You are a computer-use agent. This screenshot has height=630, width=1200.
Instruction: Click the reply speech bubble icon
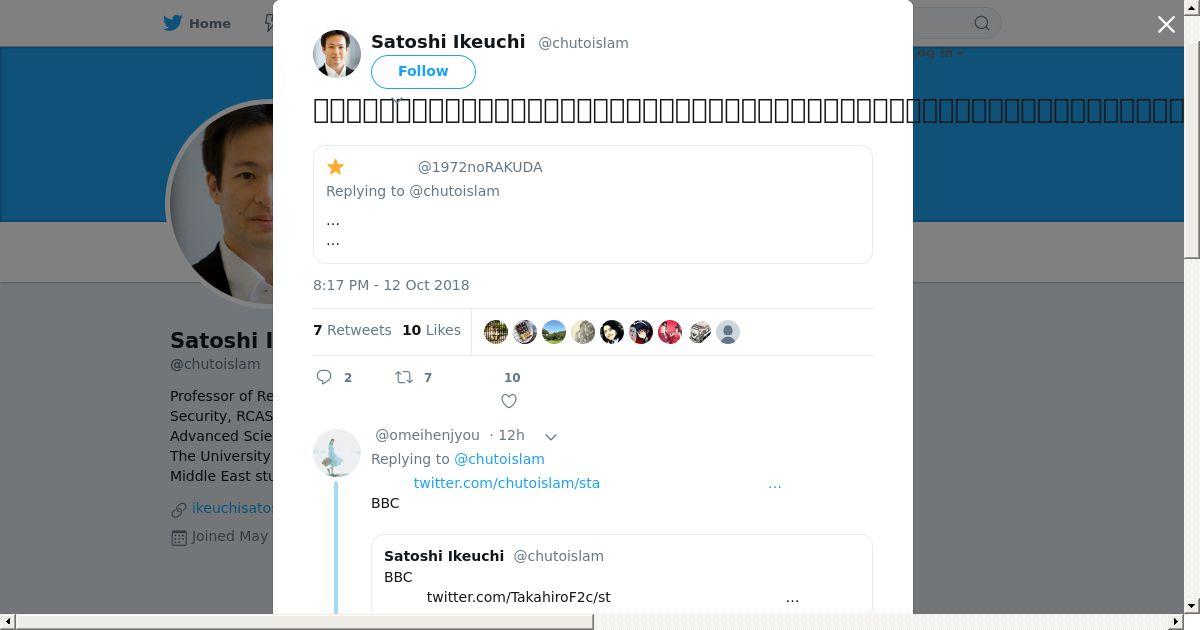tap(324, 377)
